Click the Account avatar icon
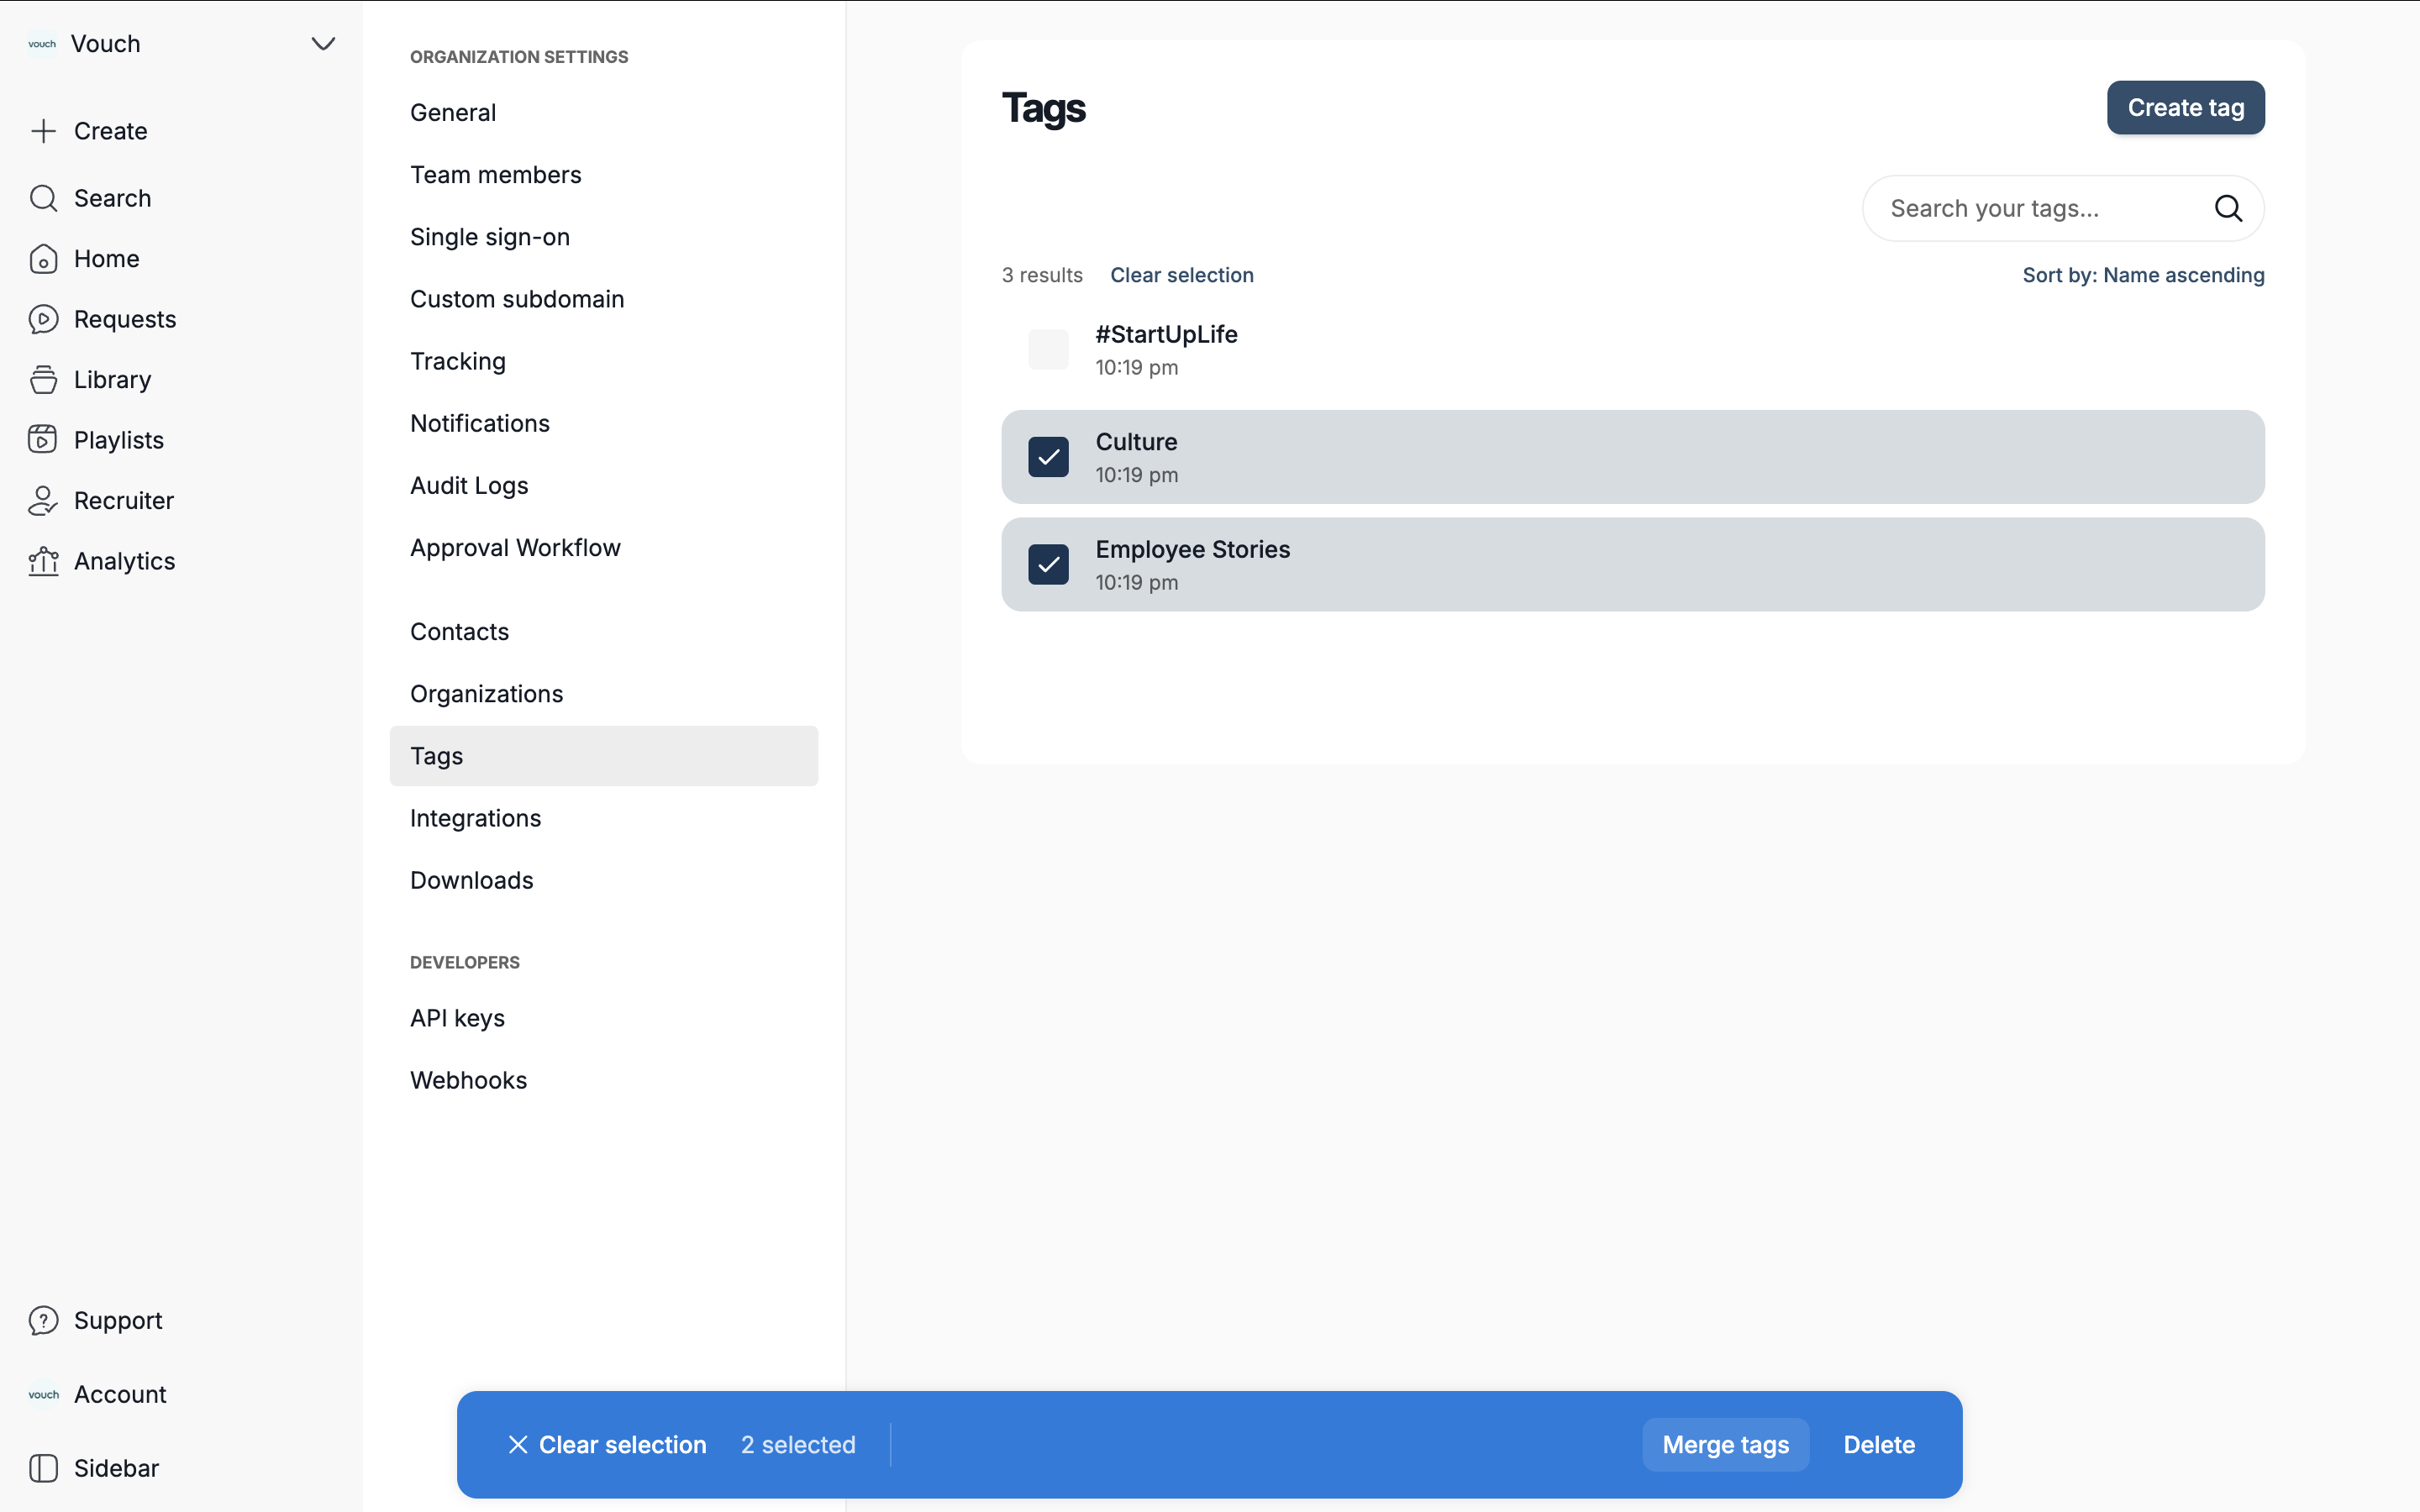This screenshot has width=2420, height=1512. [x=43, y=1395]
